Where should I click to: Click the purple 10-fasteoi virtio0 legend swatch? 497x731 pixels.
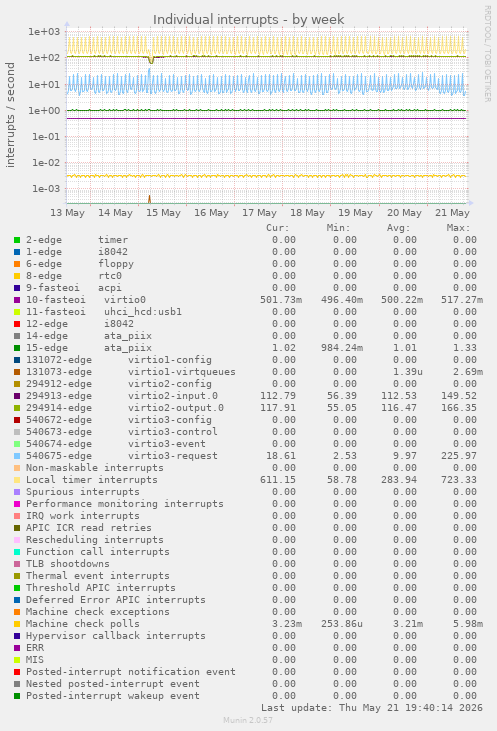pyautogui.click(x=17, y=300)
